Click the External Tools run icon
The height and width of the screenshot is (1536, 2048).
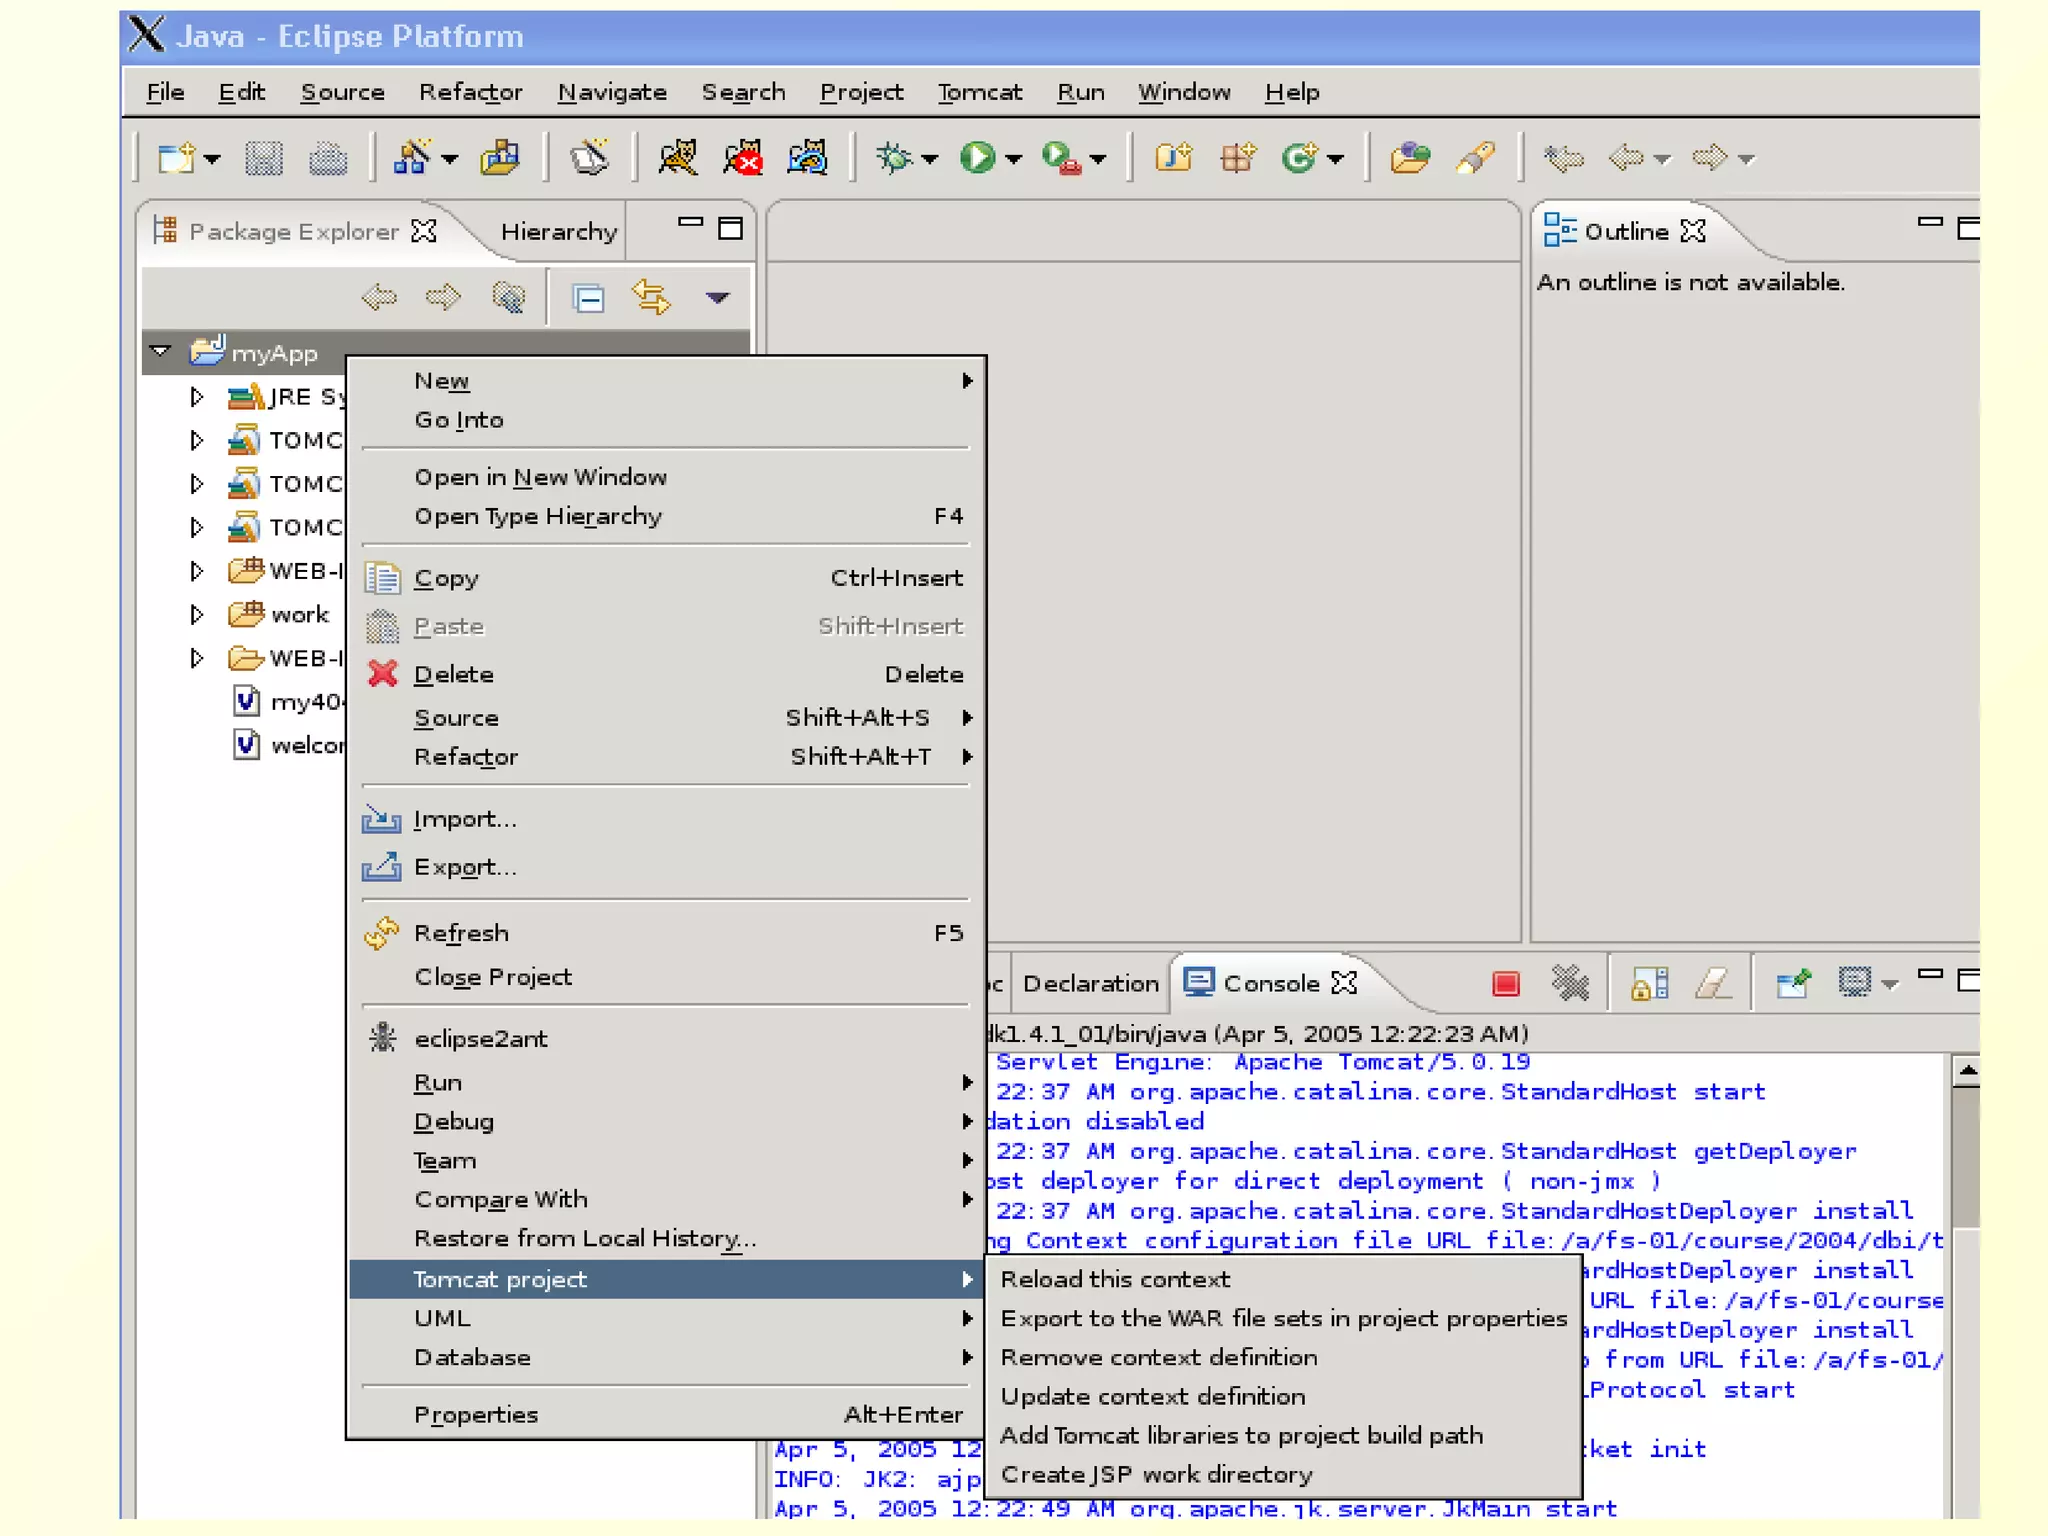point(1061,158)
